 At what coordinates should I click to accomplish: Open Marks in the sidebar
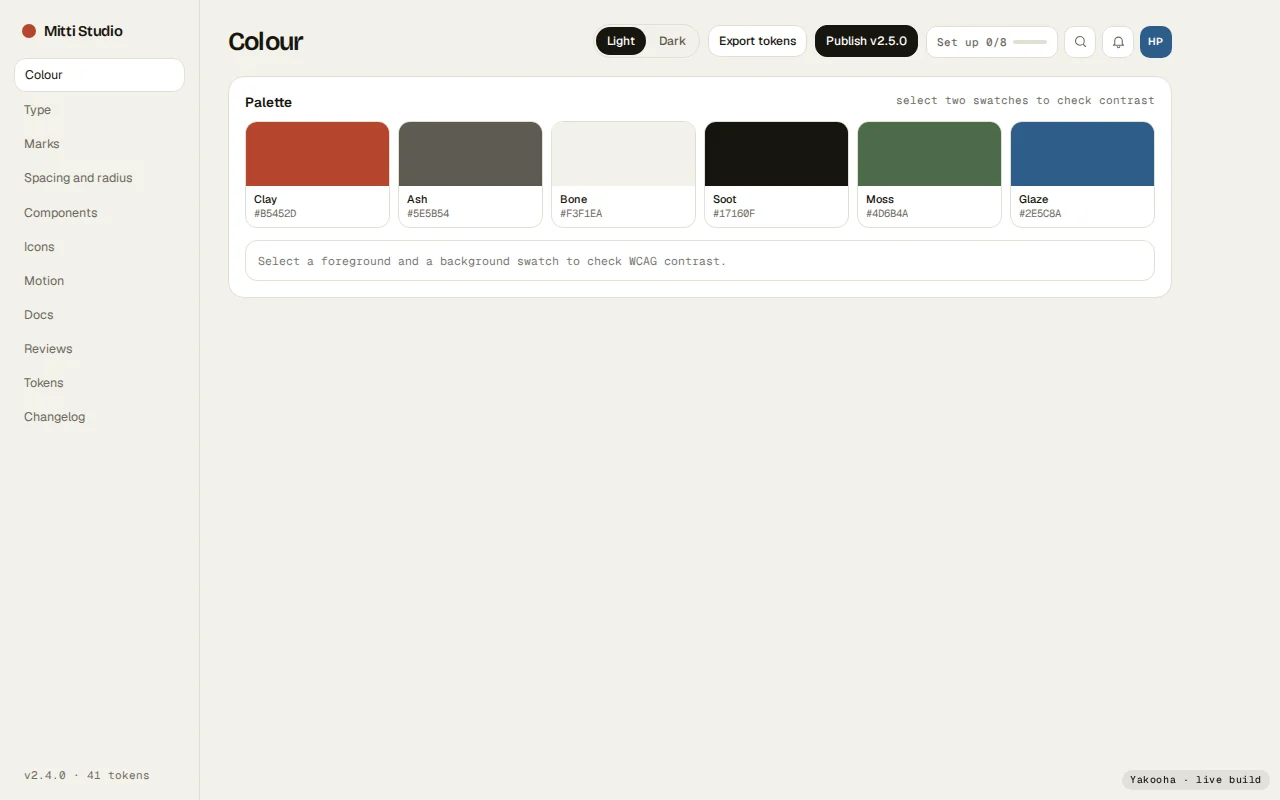[x=99, y=144]
